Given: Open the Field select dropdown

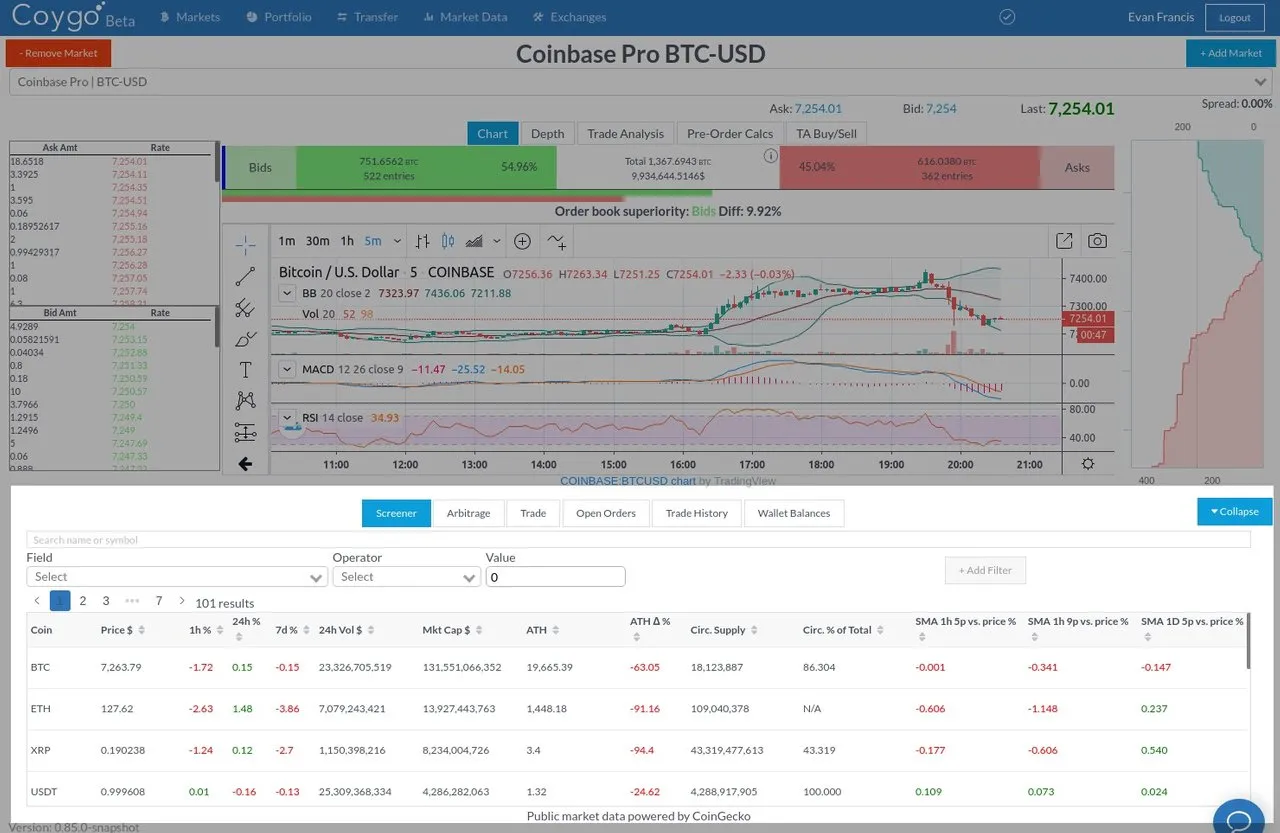Looking at the screenshot, I should [177, 577].
